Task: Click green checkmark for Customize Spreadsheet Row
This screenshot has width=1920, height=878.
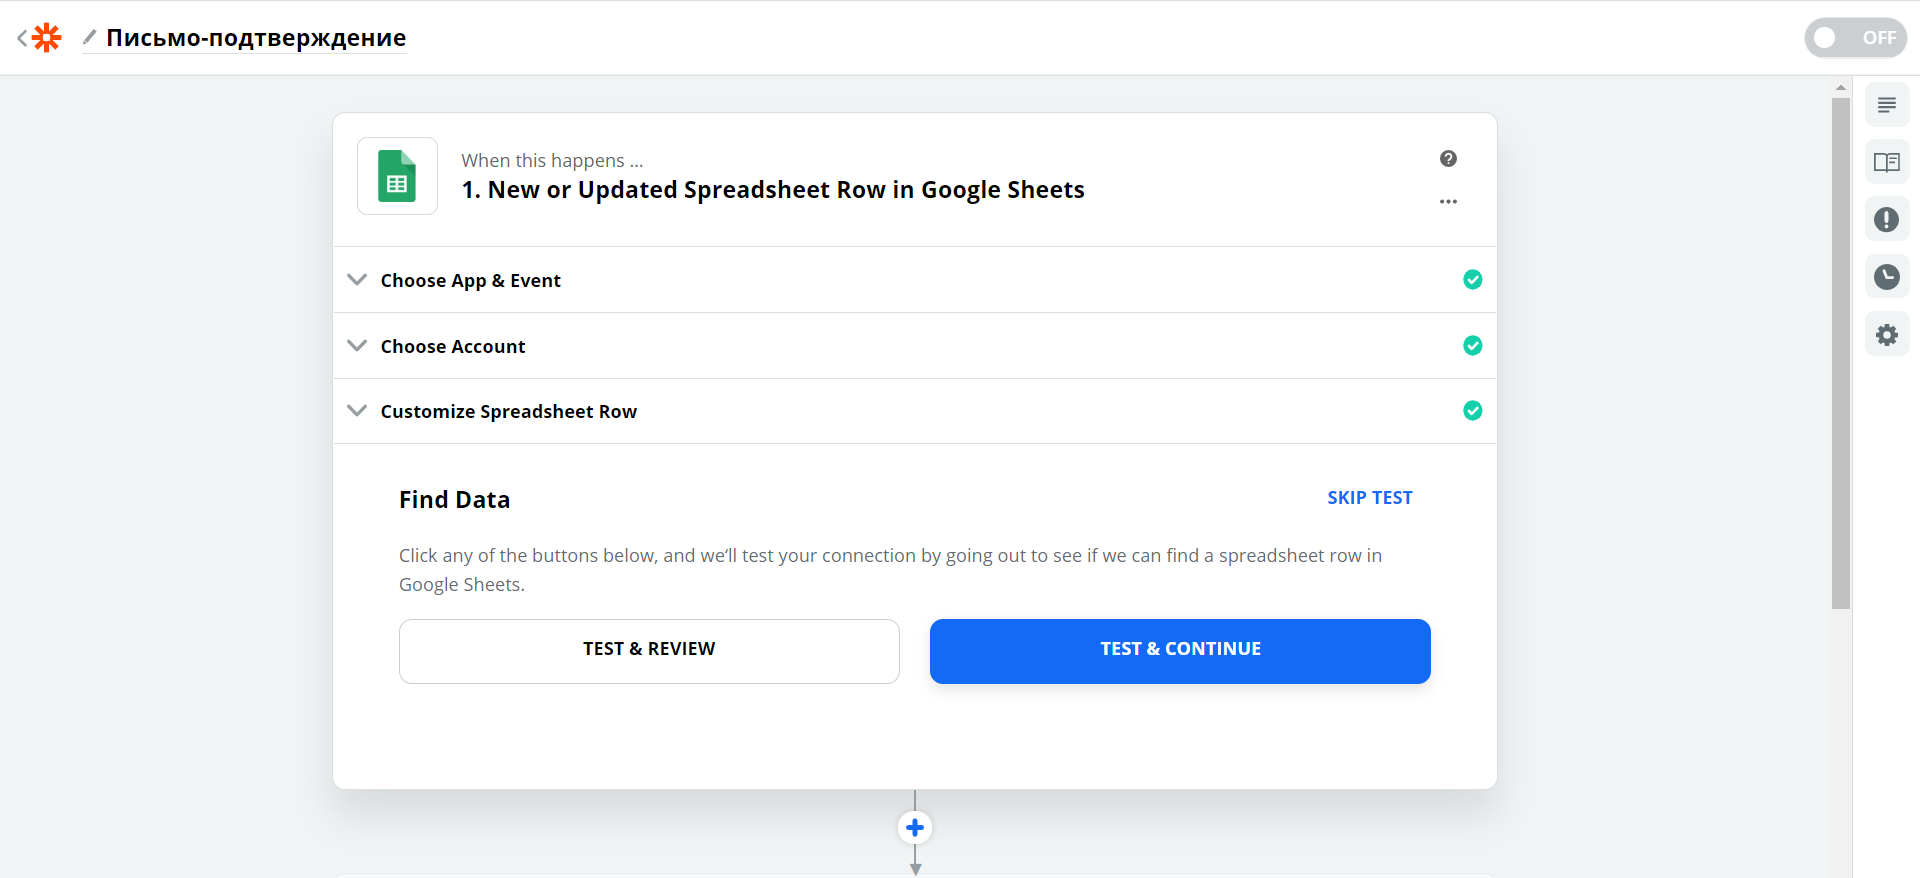Action: coord(1472,411)
